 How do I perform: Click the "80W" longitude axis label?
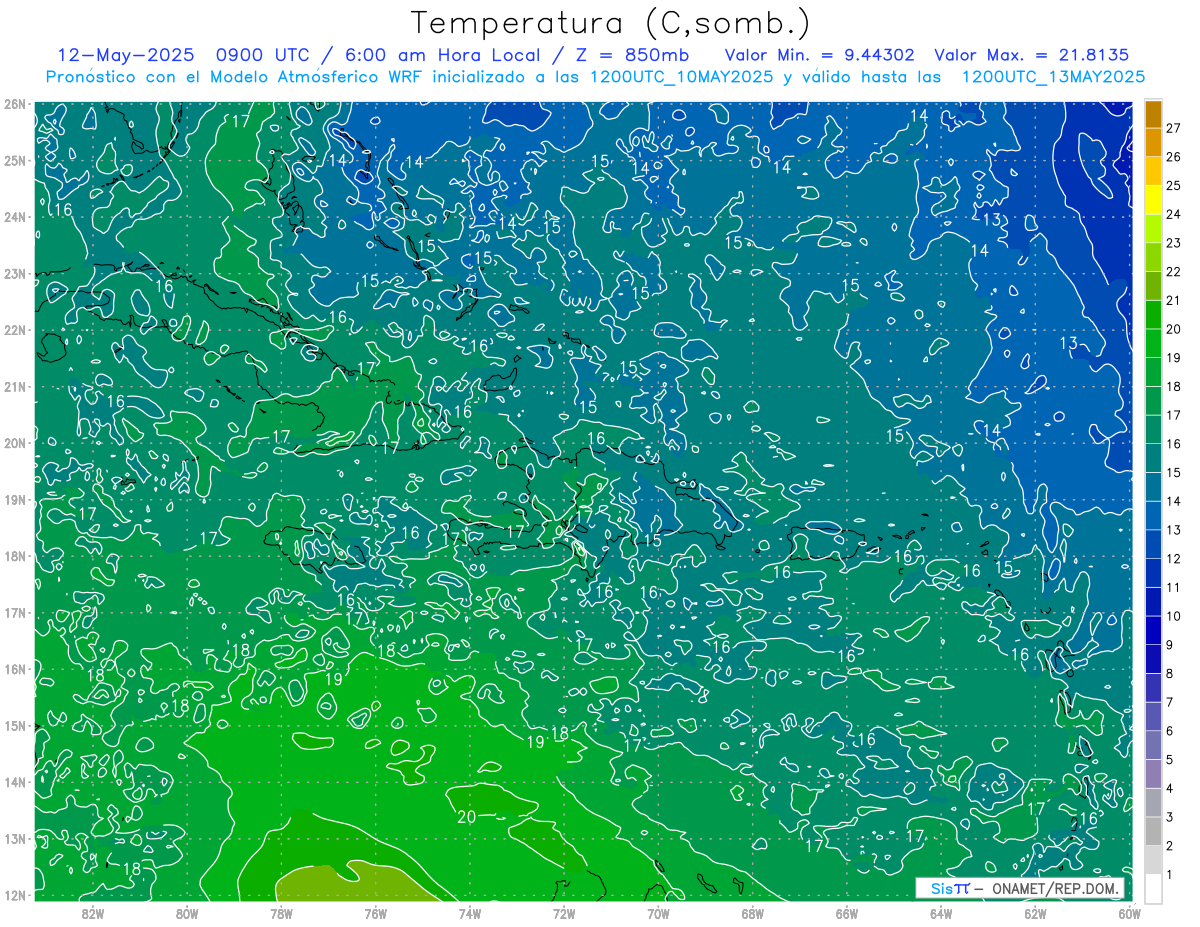(x=187, y=913)
